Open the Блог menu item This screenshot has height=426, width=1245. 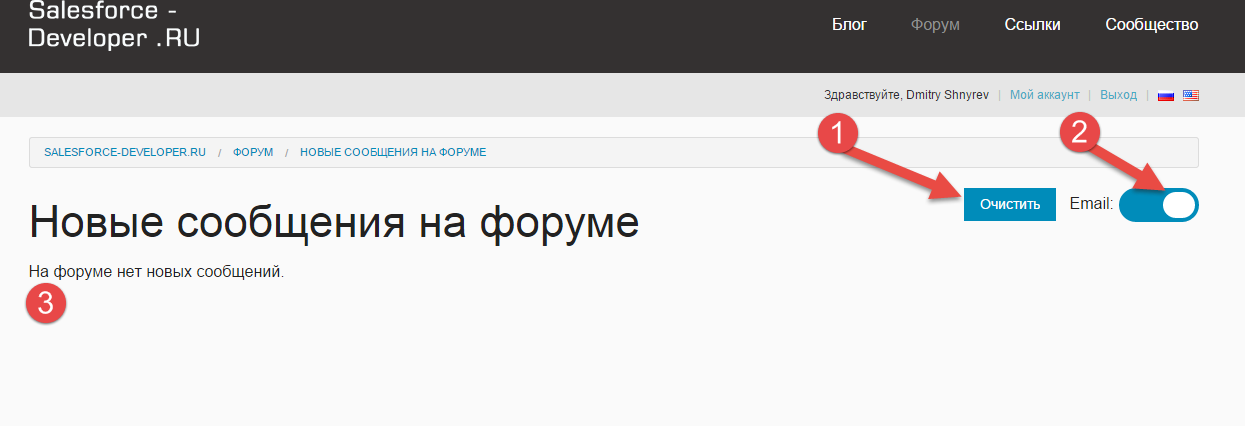point(849,25)
